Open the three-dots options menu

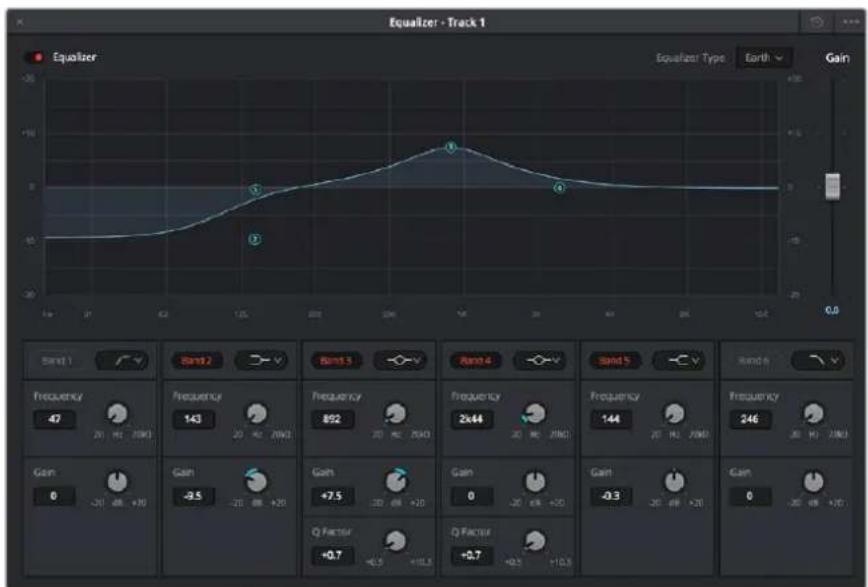[x=851, y=22]
